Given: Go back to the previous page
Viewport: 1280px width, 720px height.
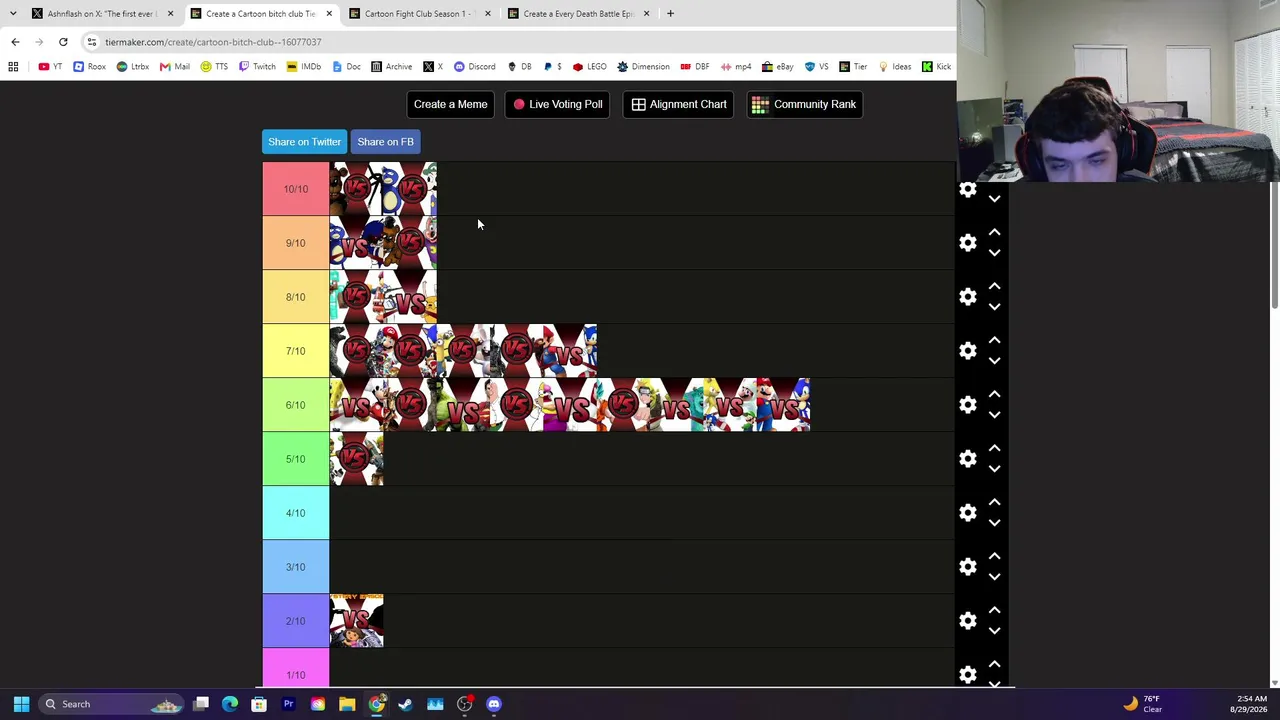Looking at the screenshot, I should 15,42.
